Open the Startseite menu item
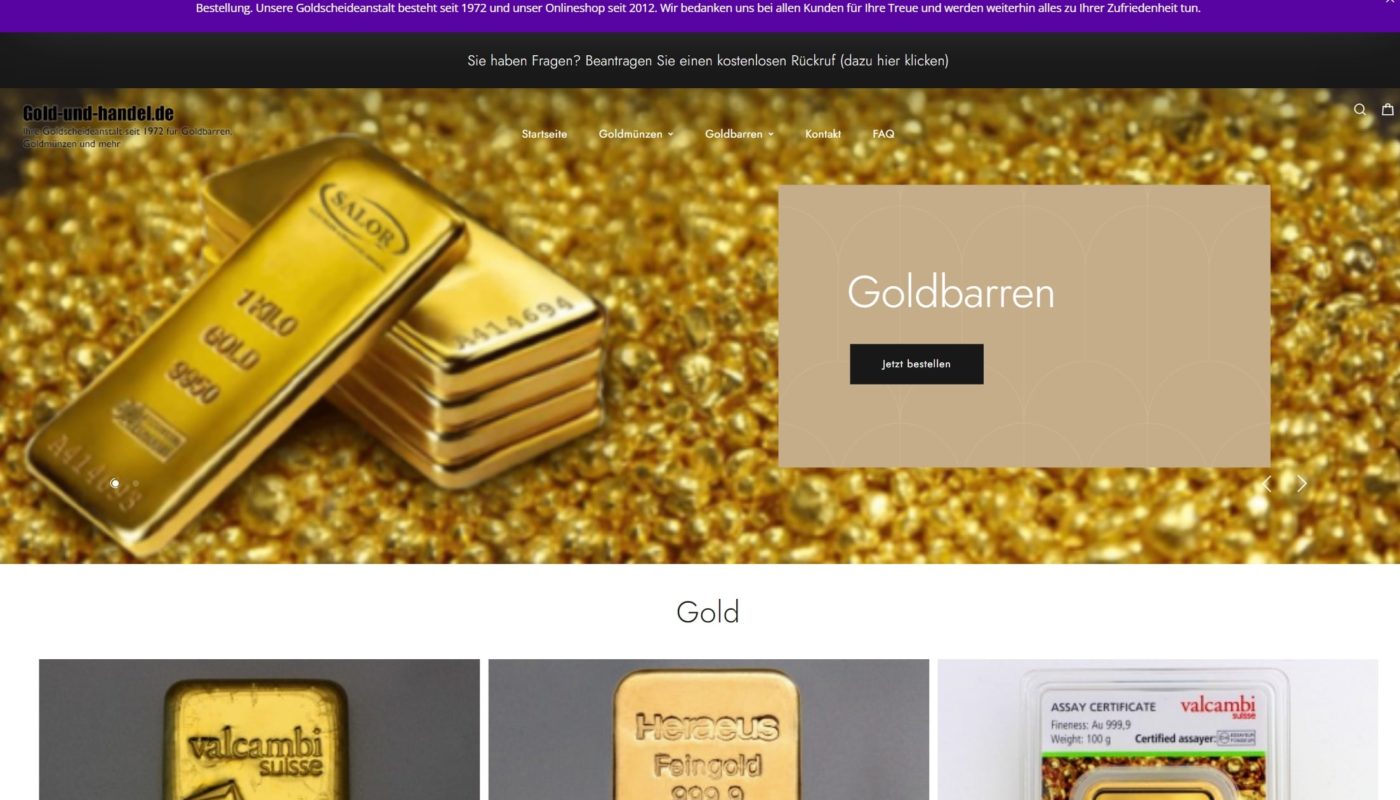The width and height of the screenshot is (1400, 800). (544, 134)
